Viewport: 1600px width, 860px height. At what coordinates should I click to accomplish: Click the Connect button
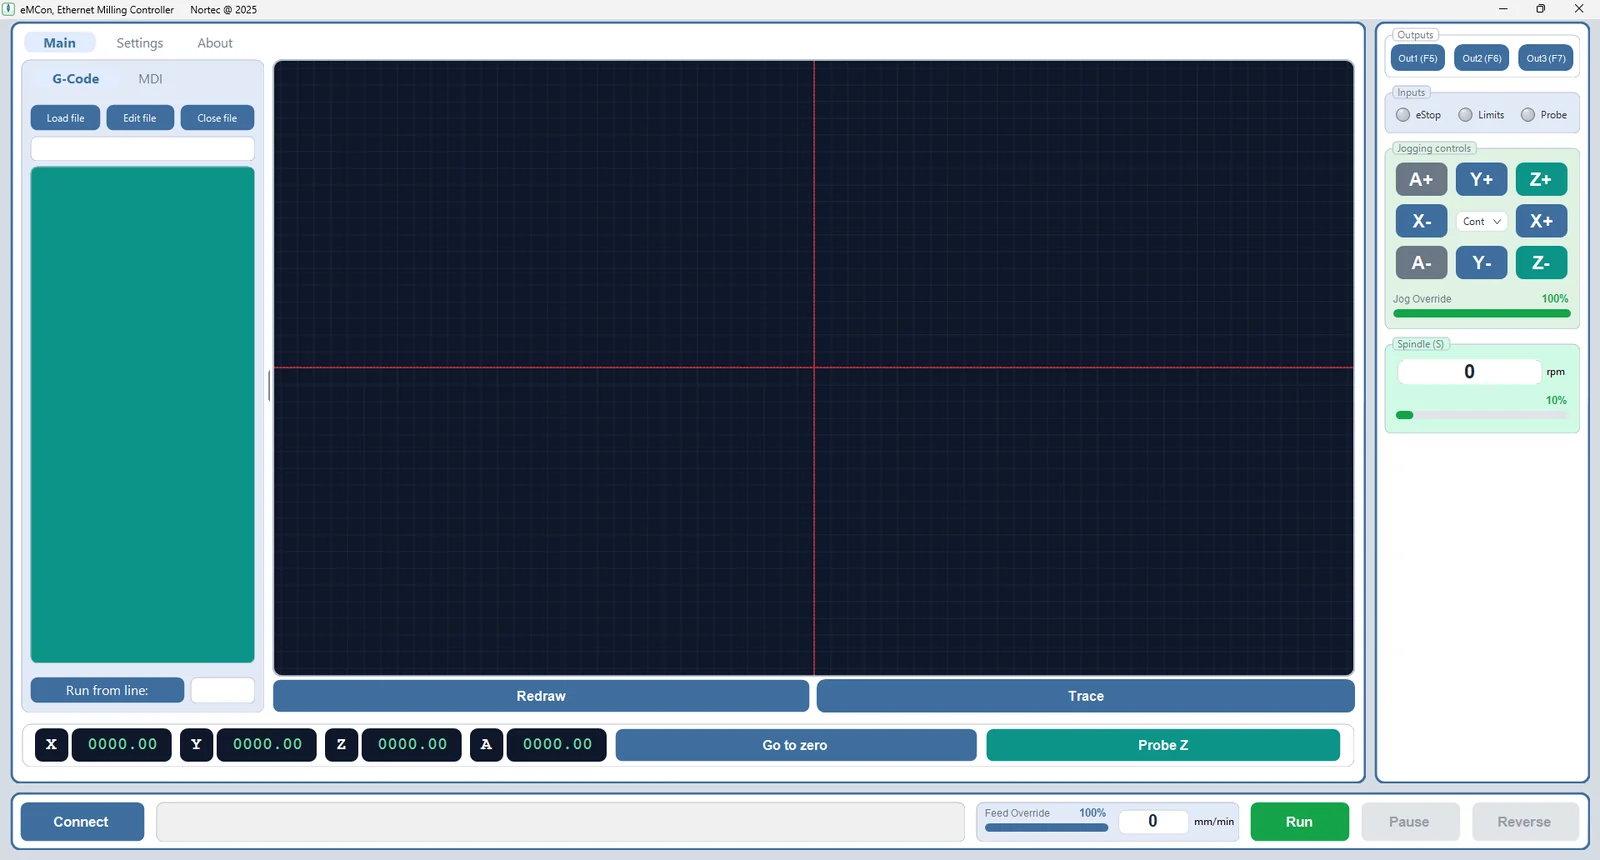click(82, 822)
